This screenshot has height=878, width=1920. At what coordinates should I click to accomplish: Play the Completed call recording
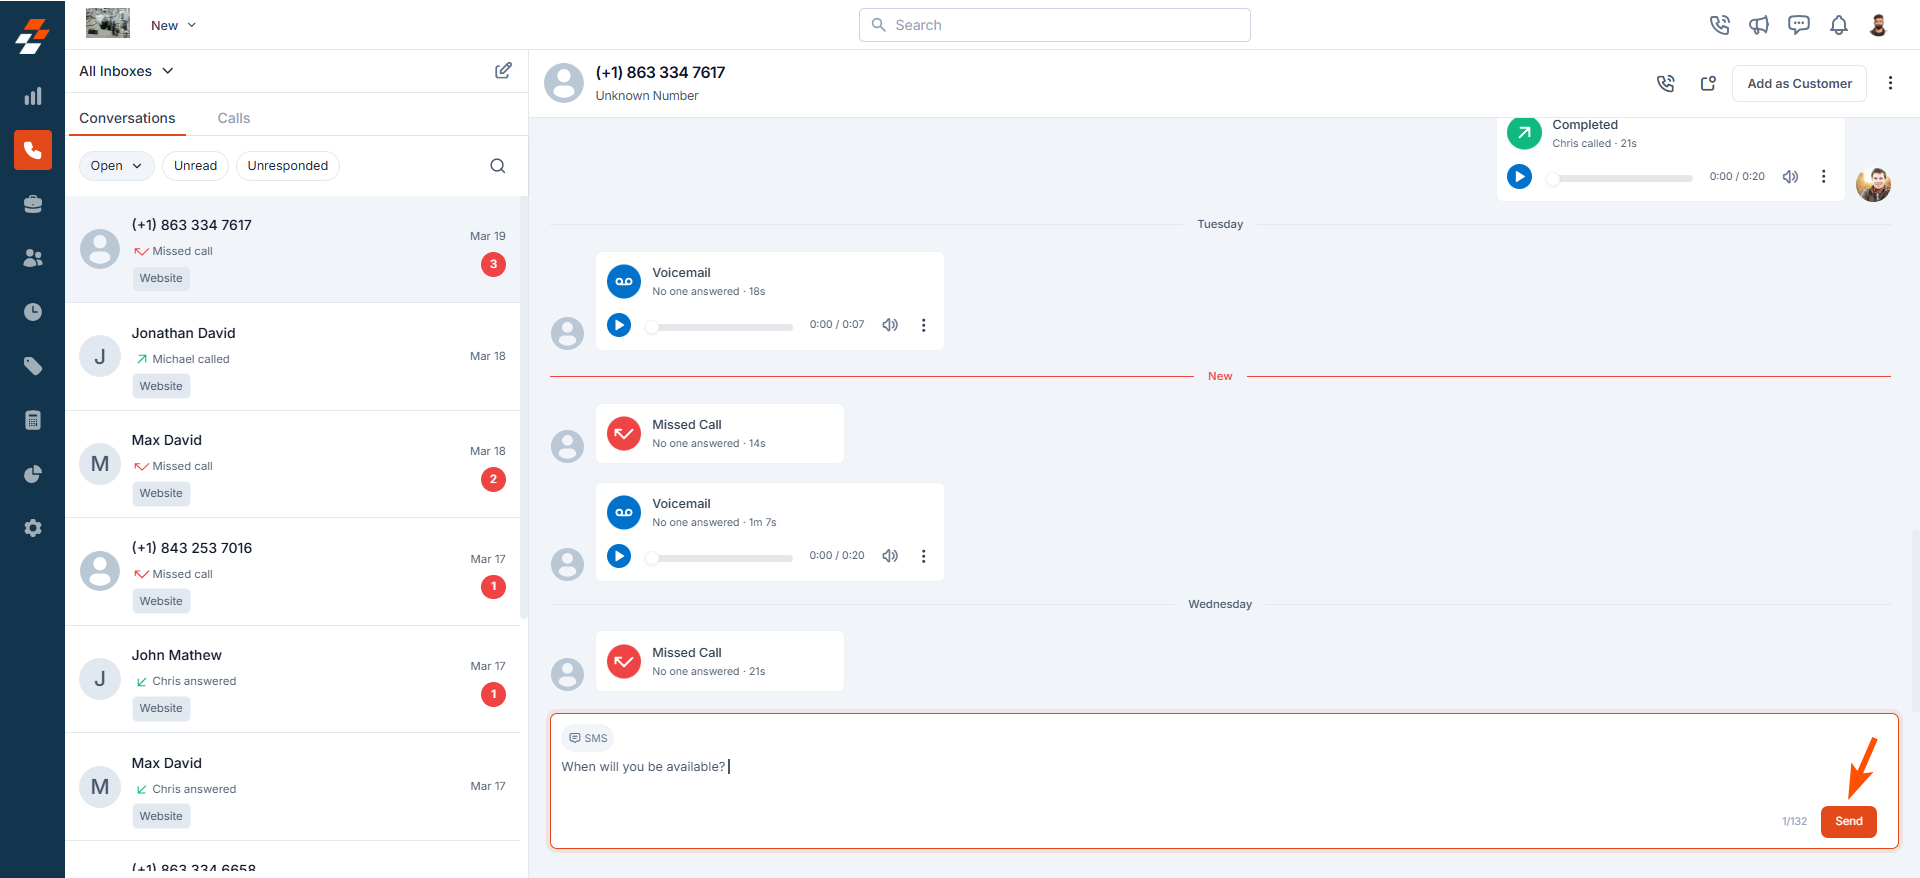point(1519,176)
